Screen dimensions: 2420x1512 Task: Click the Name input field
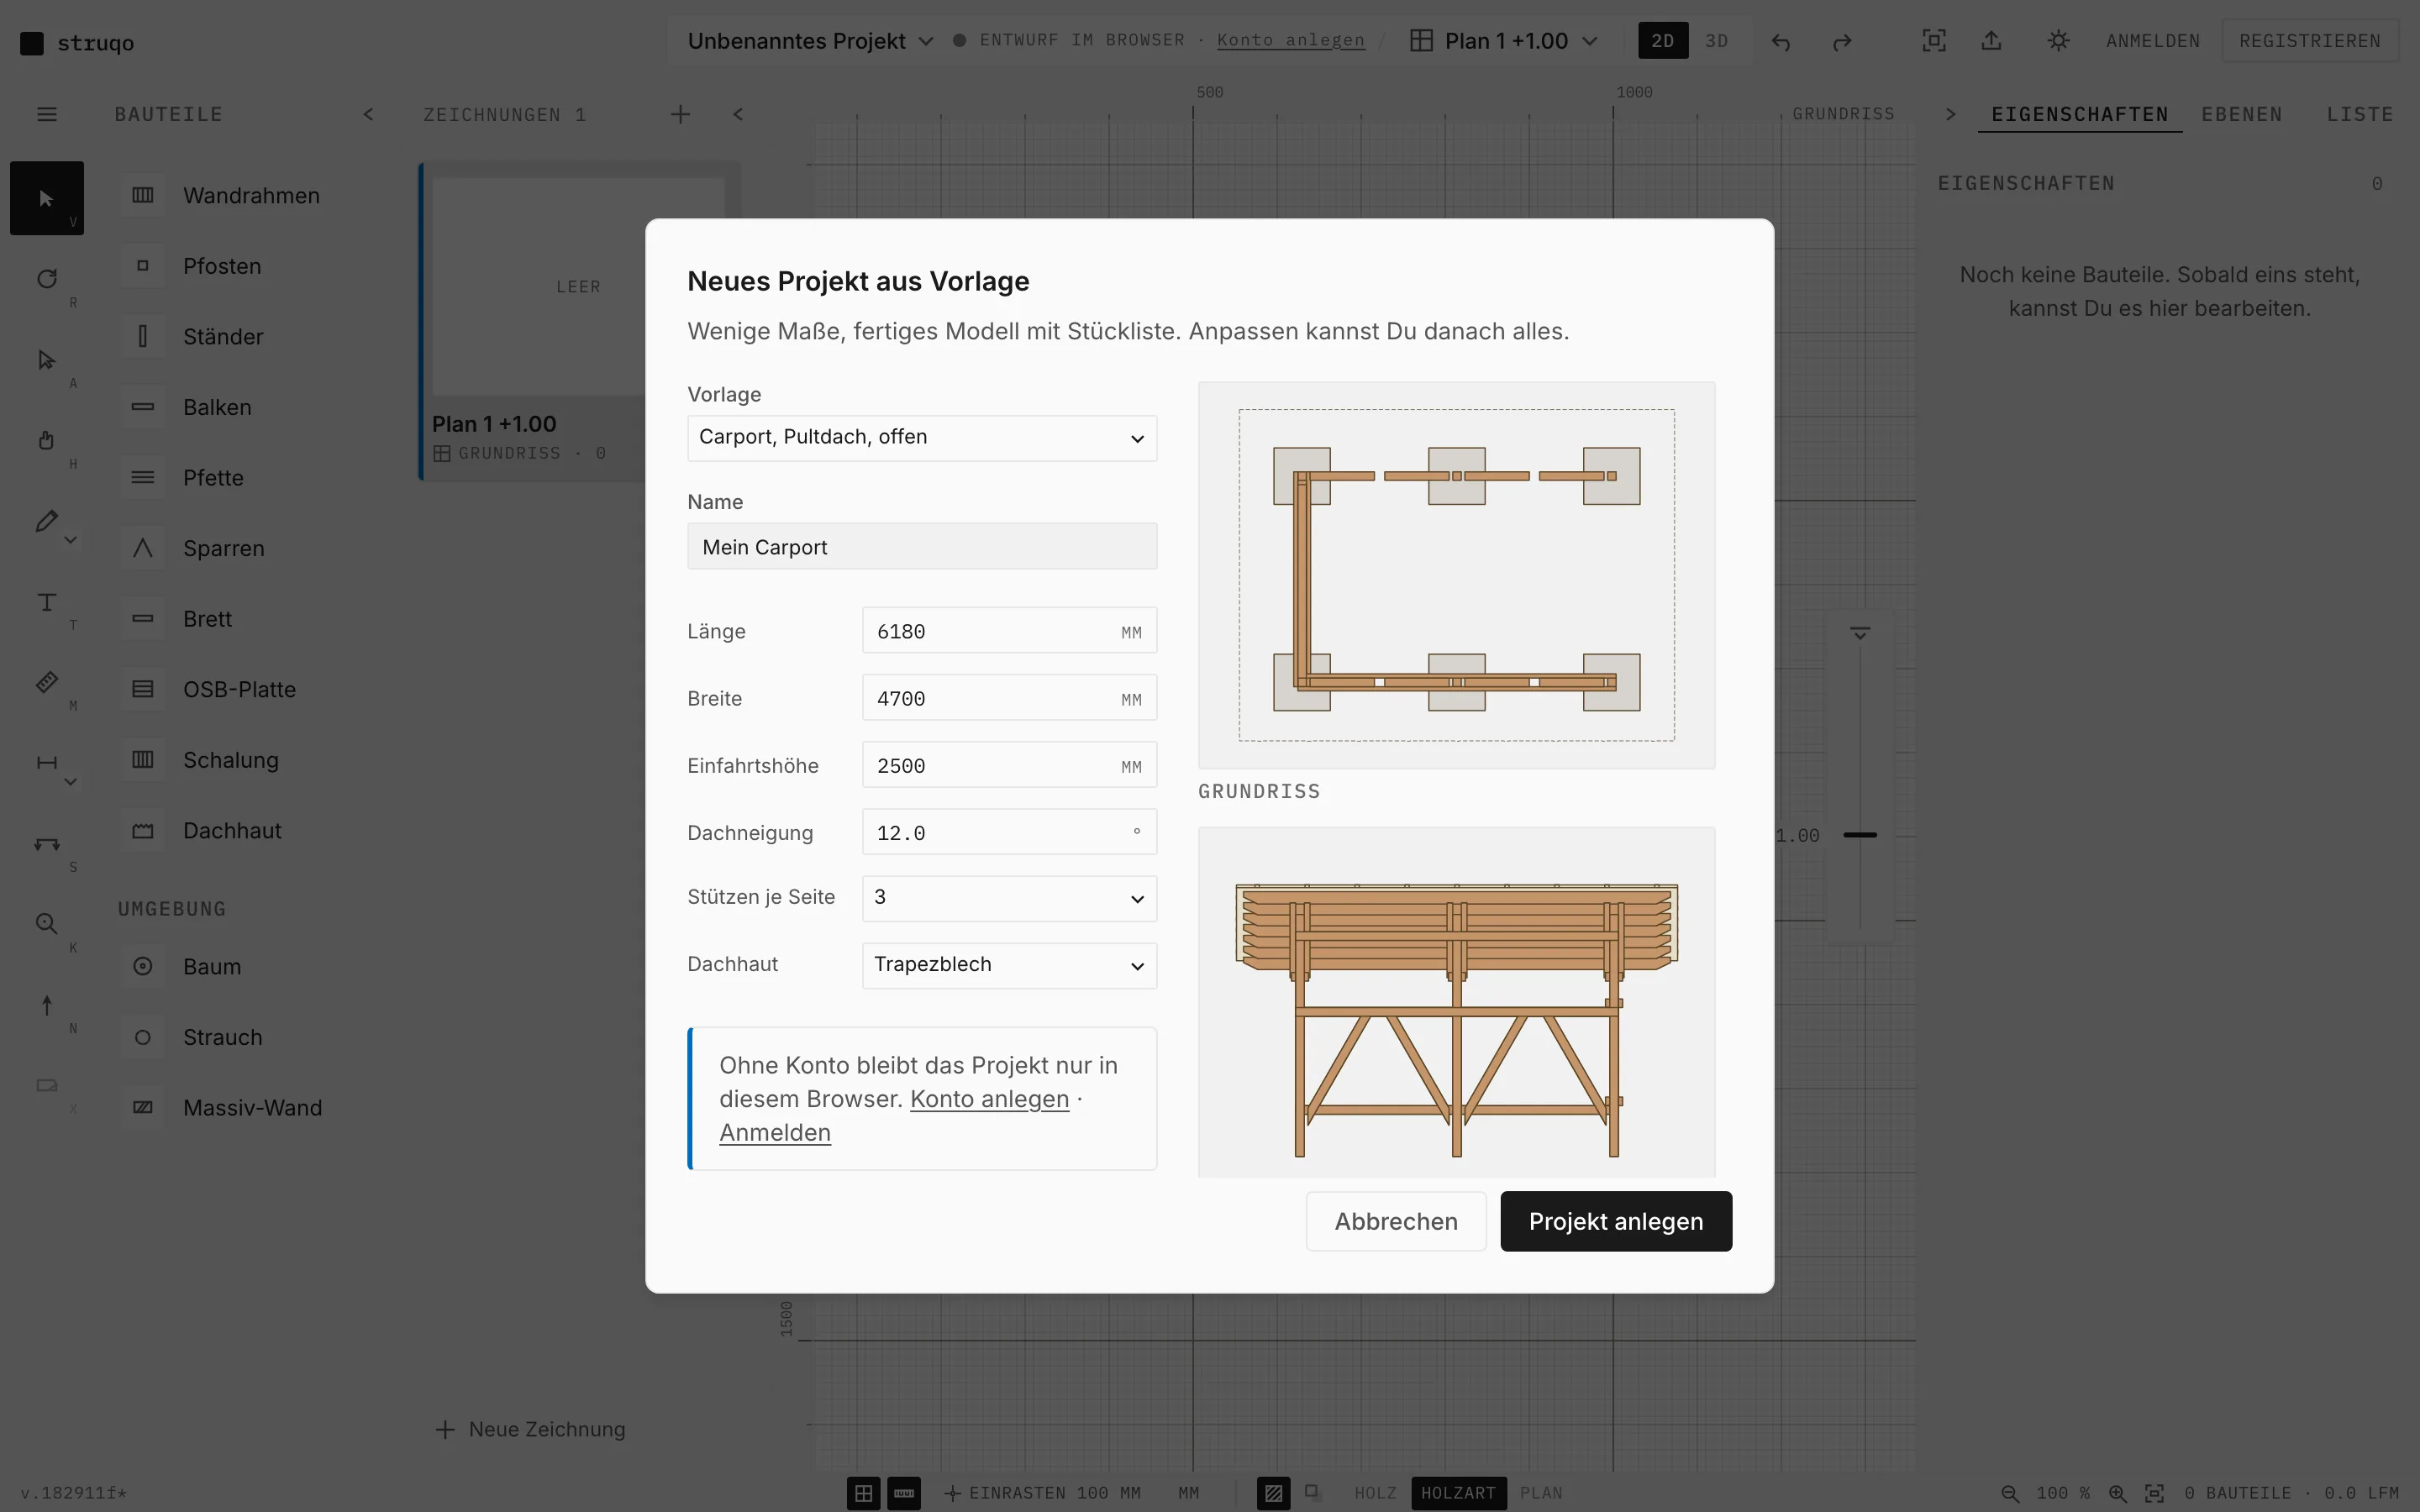[922, 546]
